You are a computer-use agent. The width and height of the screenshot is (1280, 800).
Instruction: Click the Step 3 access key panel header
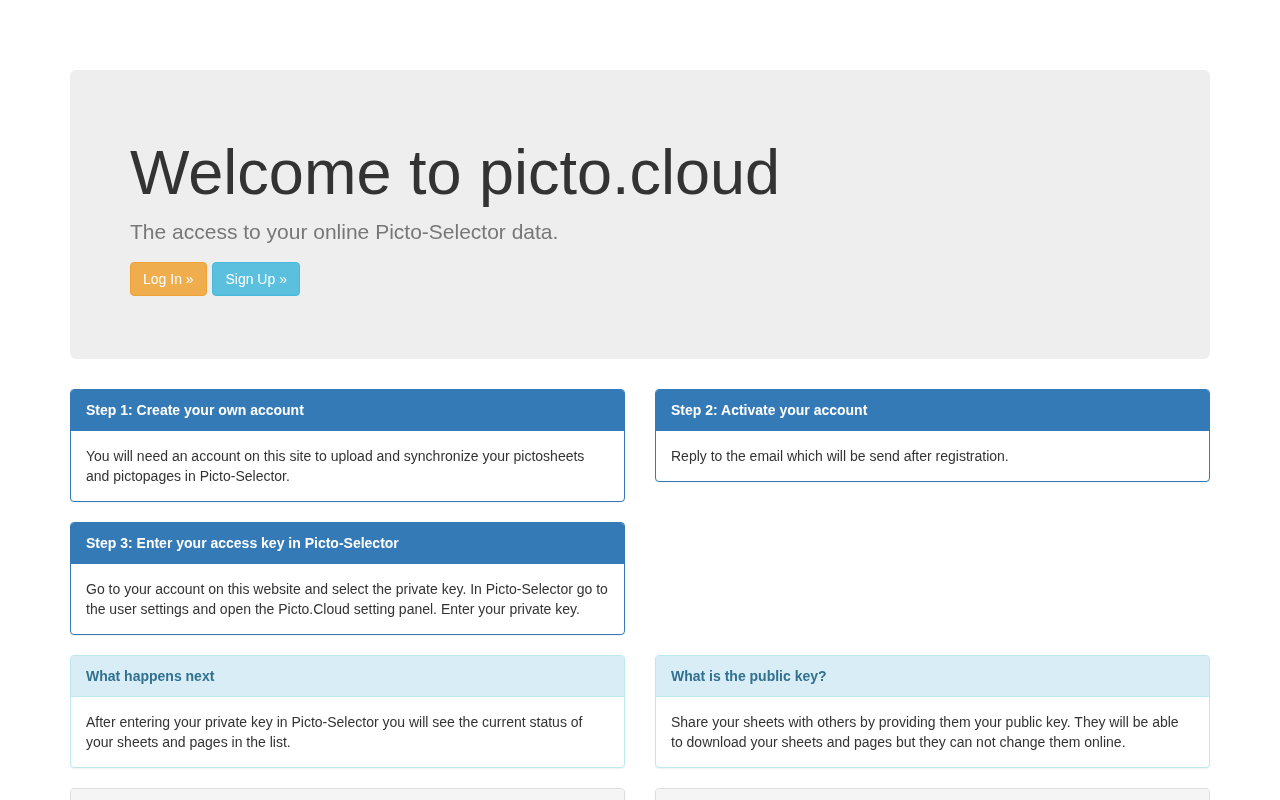tap(347, 543)
